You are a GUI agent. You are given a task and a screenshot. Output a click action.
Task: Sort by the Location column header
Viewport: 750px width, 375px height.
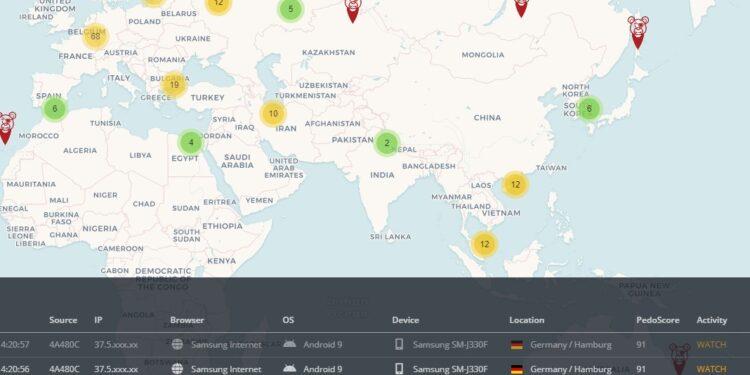pos(527,320)
